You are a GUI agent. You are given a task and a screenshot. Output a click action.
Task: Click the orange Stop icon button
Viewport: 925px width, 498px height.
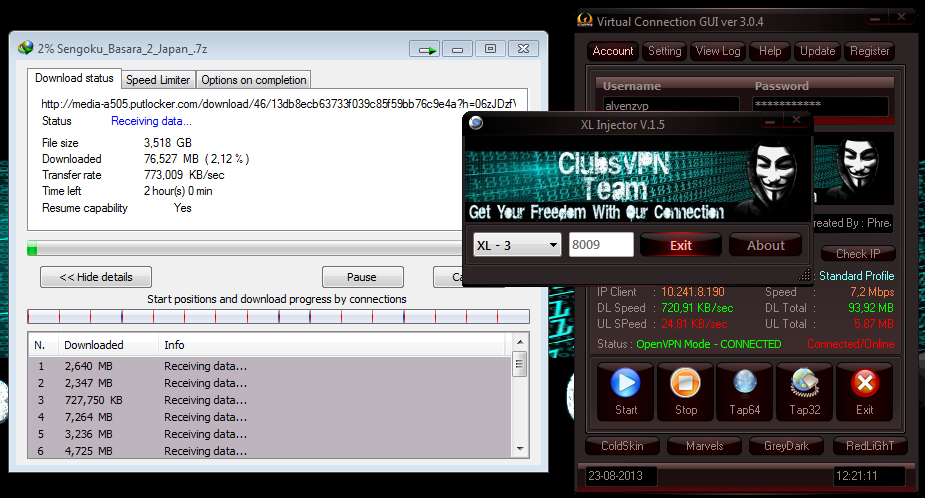point(685,391)
